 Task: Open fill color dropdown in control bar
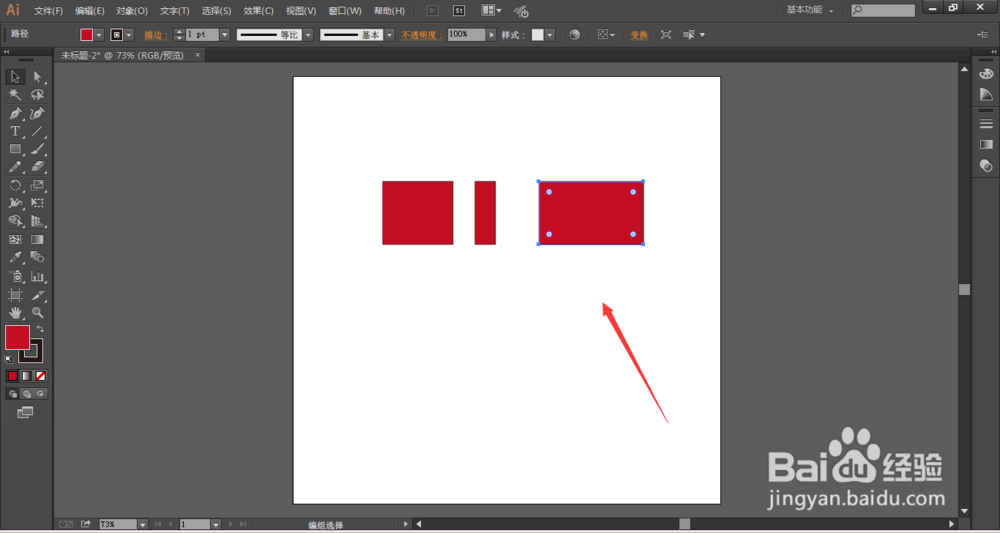tap(99, 35)
